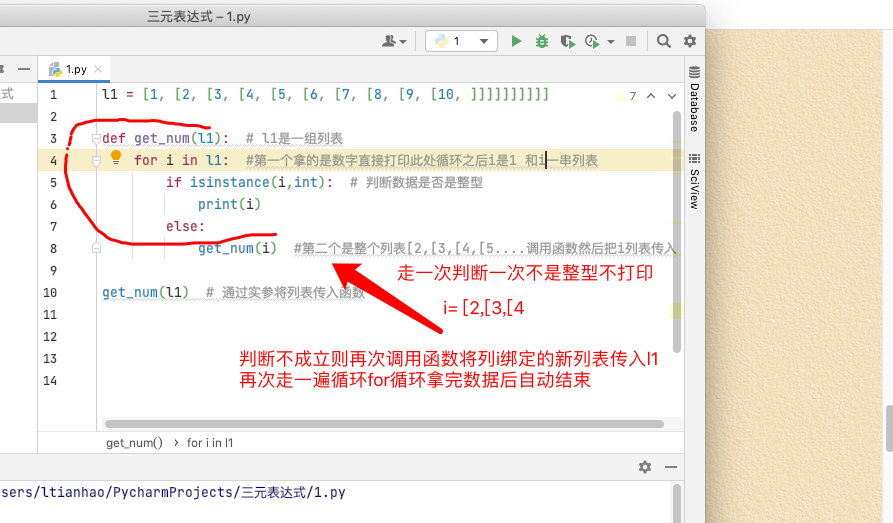Image resolution: width=893 pixels, height=523 pixels.
Task: Click the editor vertical scrollbar
Action: click(x=677, y=231)
